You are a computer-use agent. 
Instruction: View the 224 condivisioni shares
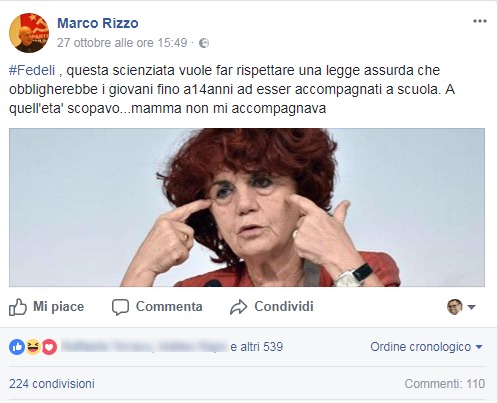point(52,384)
